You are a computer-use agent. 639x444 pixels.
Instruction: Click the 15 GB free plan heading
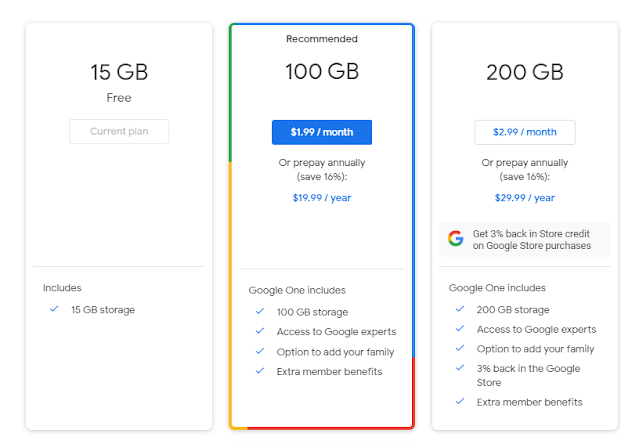click(x=119, y=72)
